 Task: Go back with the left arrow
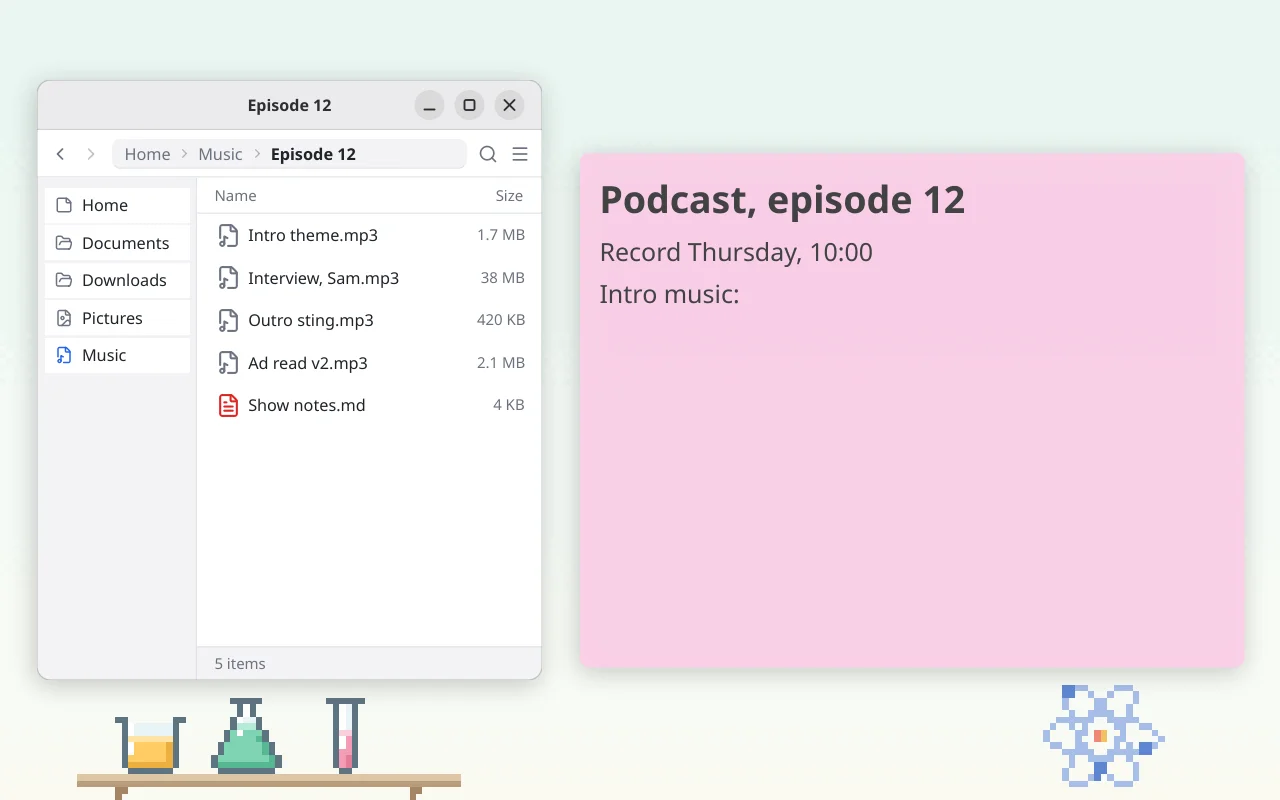[61, 154]
